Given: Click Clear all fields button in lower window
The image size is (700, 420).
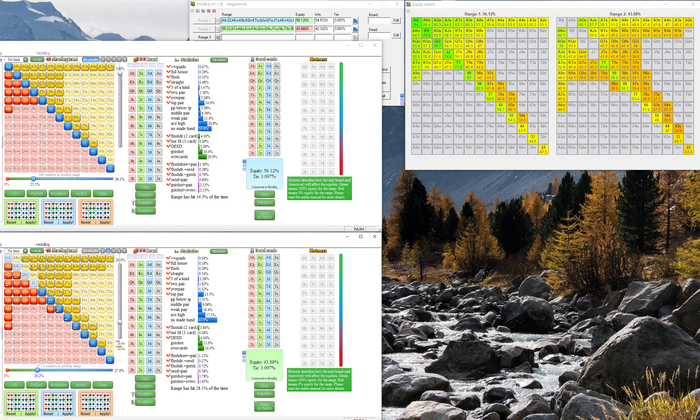Looking at the screenshot, I should (x=264, y=406).
